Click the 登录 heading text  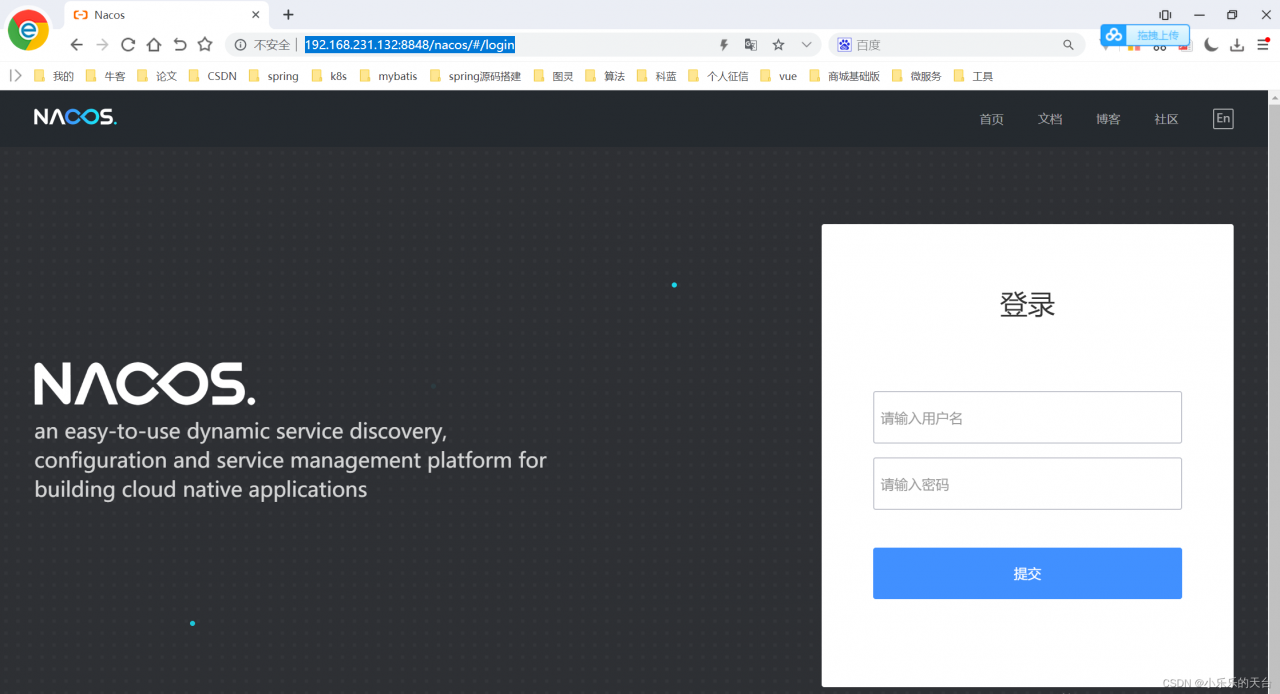1027,304
